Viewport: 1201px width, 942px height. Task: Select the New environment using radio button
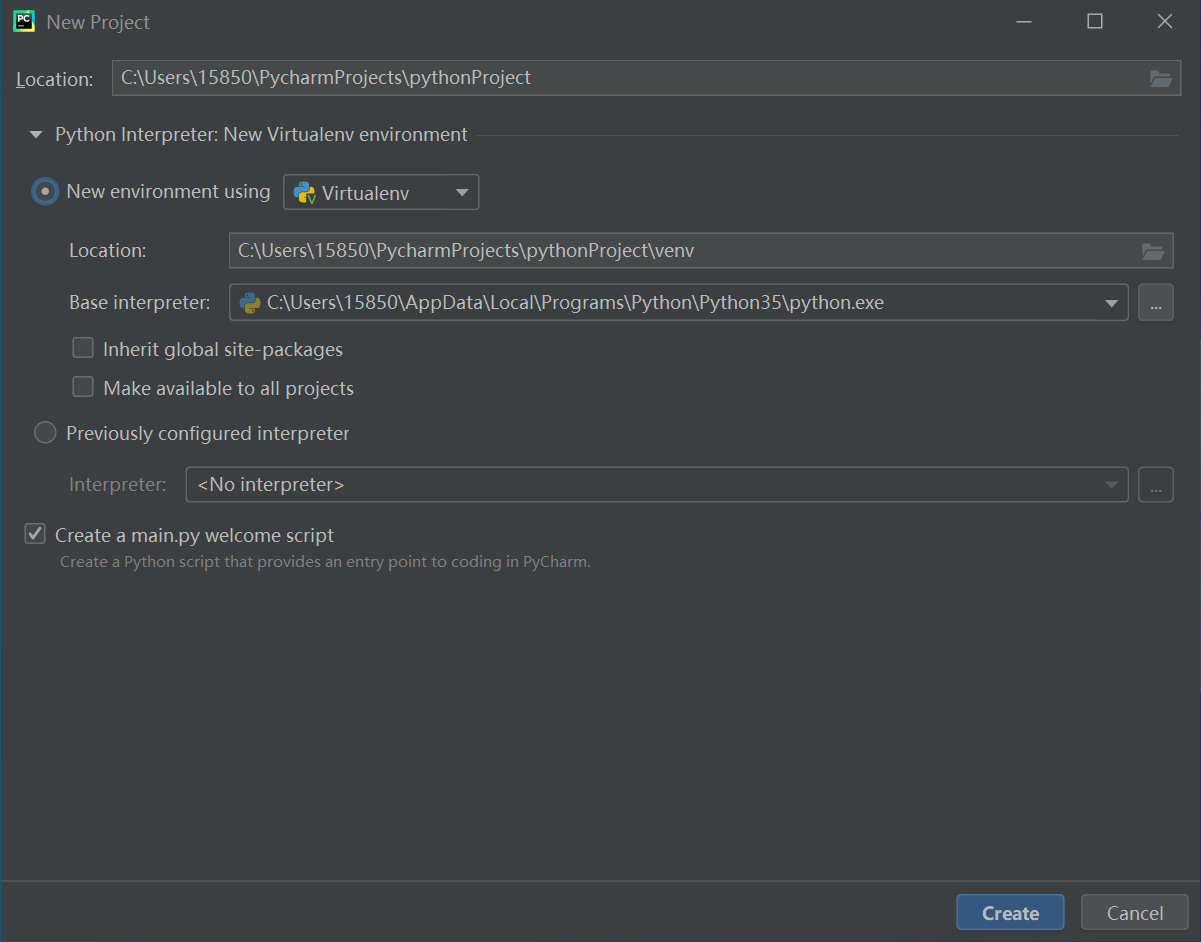(x=45, y=192)
